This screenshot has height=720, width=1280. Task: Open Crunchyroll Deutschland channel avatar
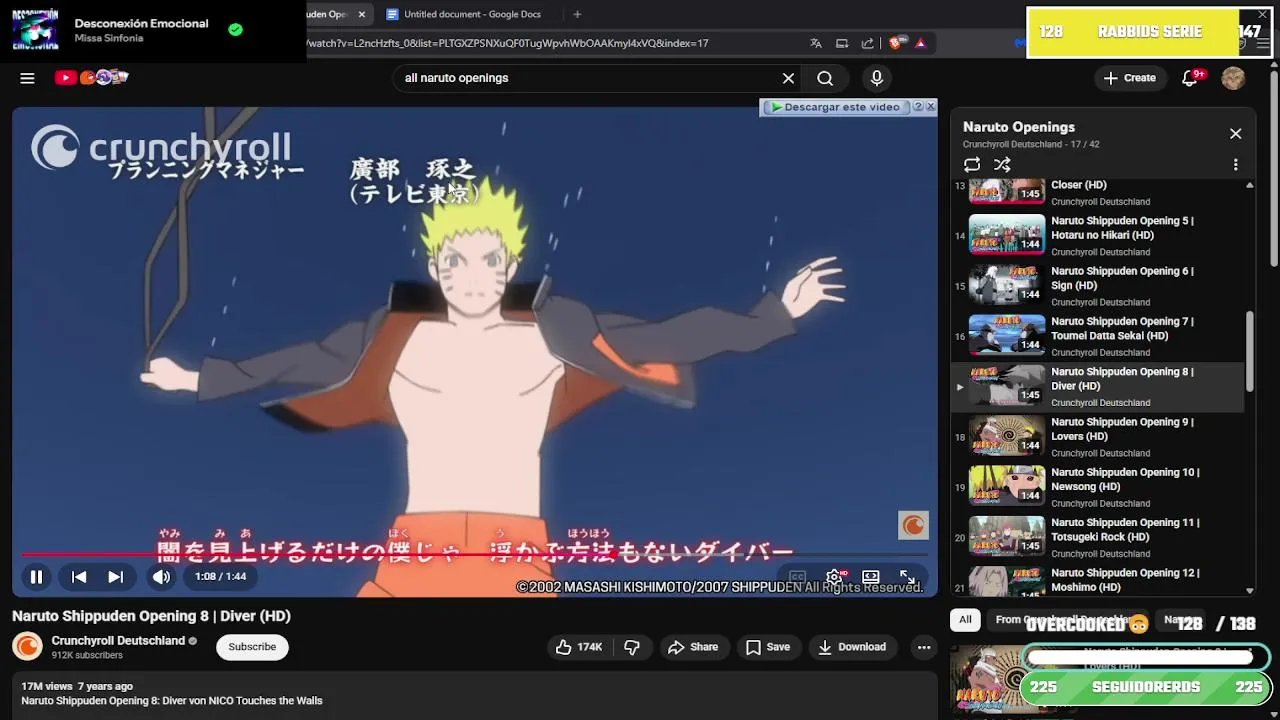tap(27, 647)
